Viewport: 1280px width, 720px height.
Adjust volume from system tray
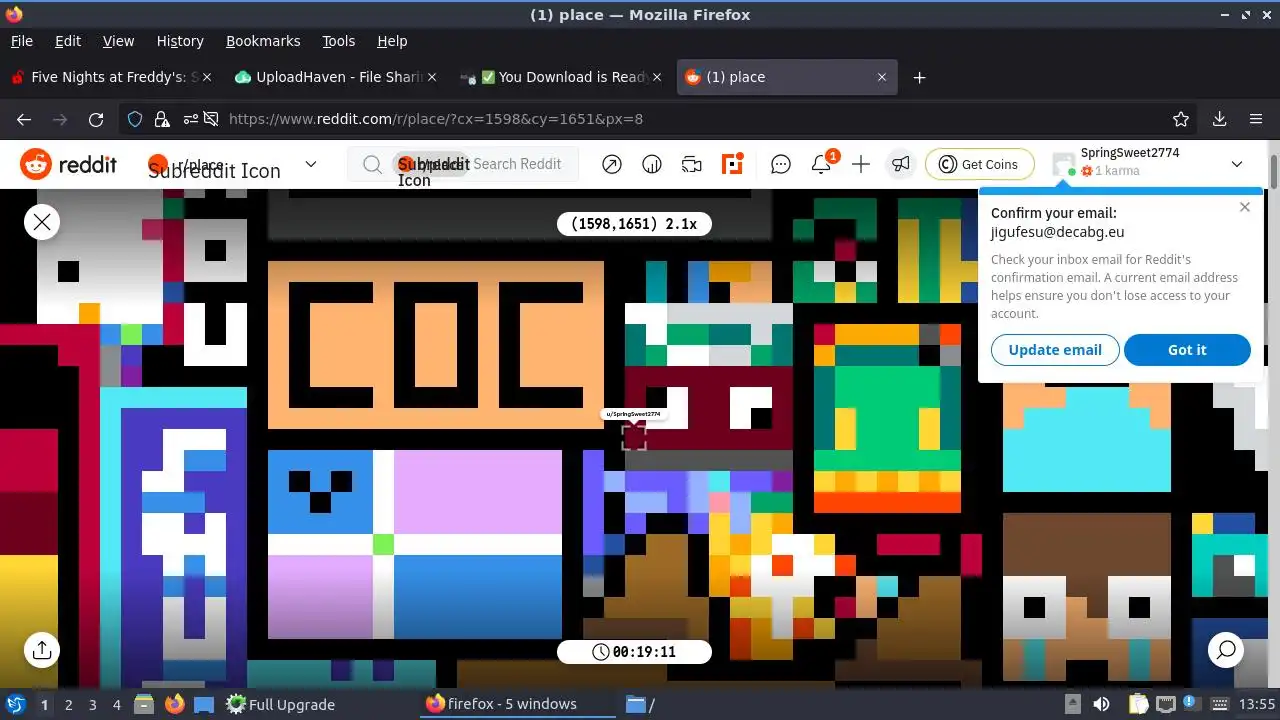1101,704
